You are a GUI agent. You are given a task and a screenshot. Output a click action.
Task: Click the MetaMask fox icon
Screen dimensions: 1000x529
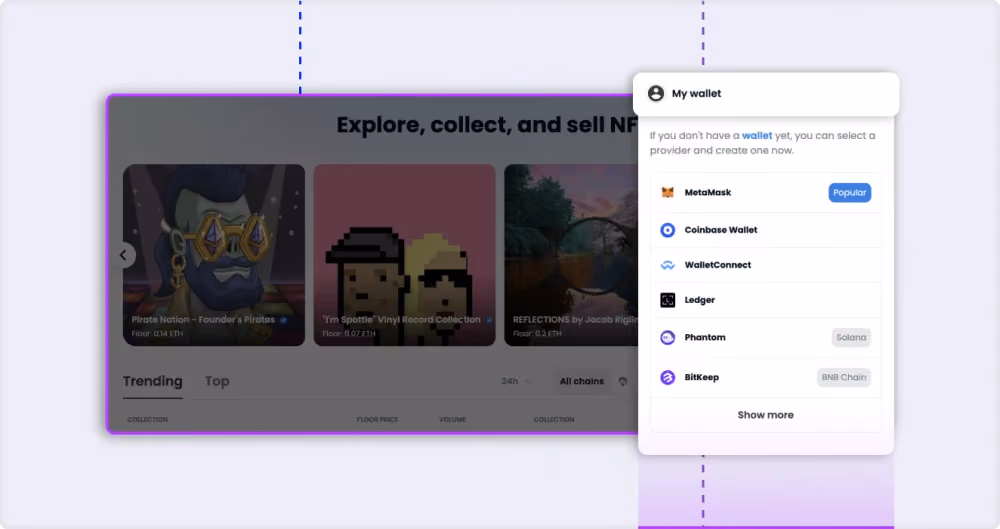667,192
